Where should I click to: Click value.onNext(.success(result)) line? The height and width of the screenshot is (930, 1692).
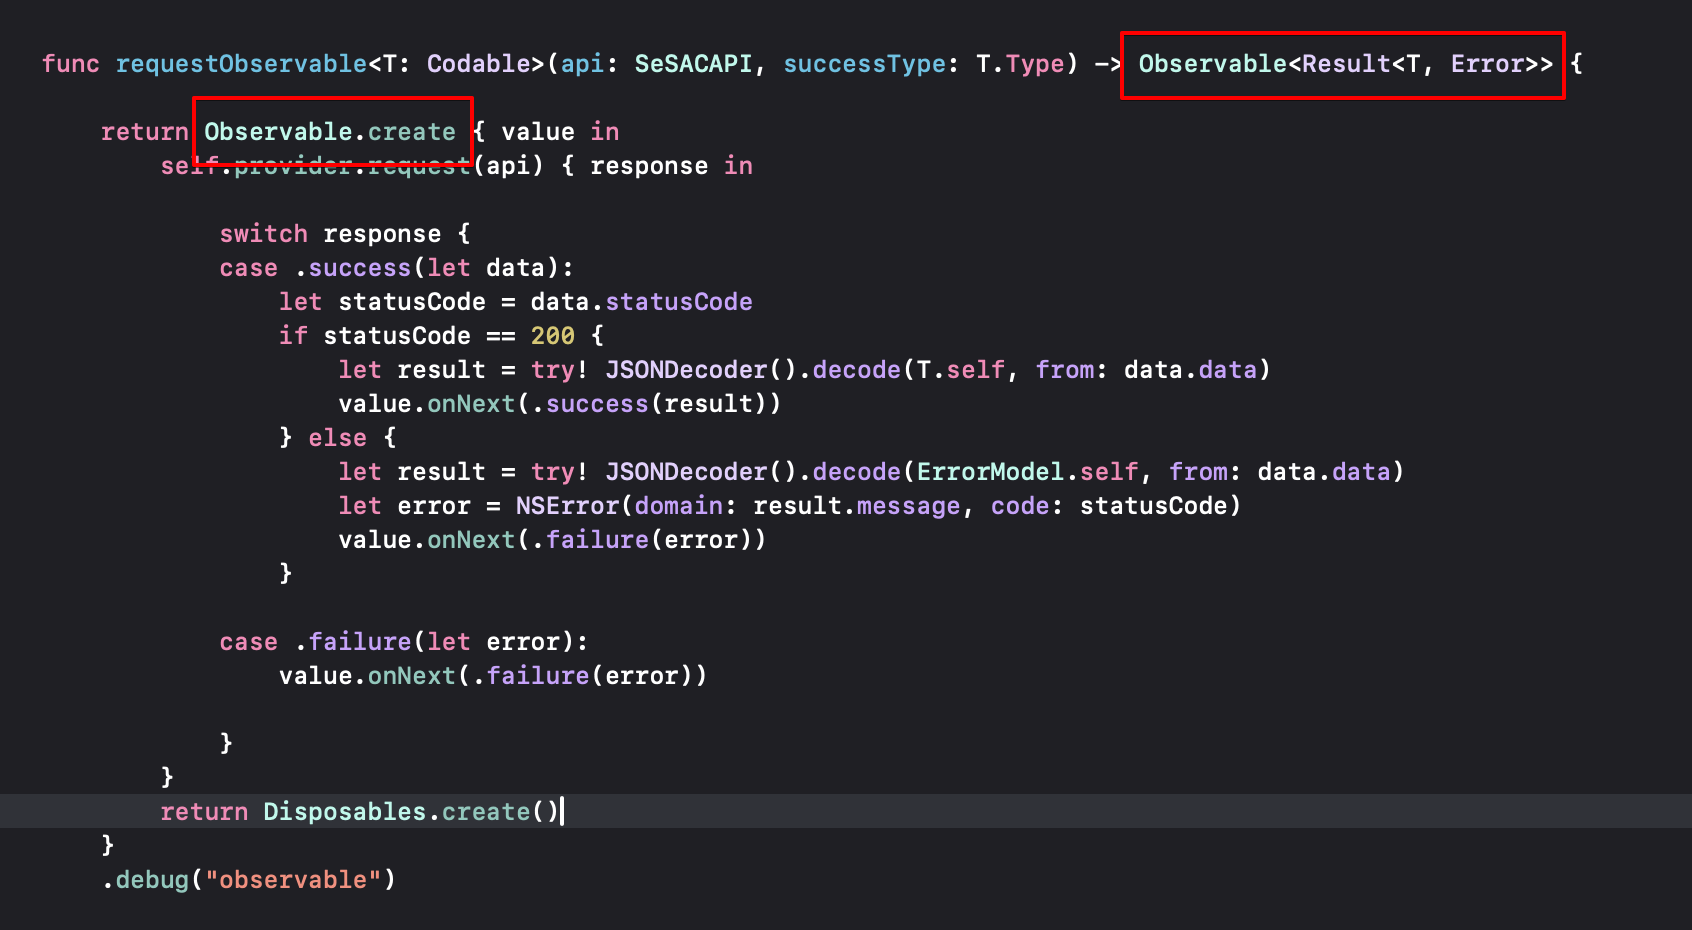click(x=560, y=404)
